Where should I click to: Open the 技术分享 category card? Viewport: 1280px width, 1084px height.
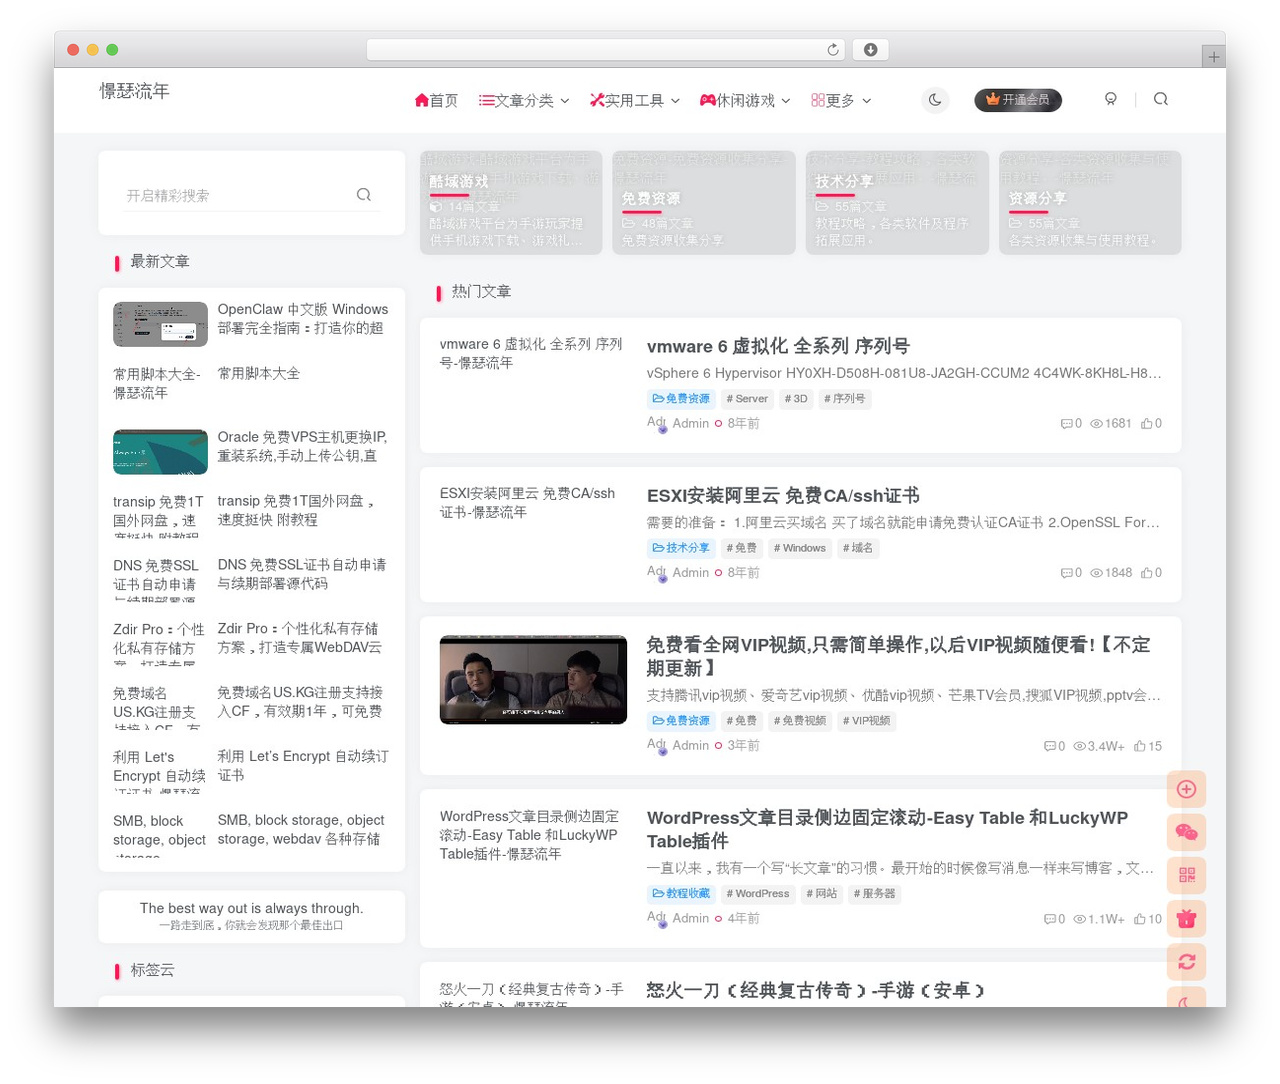[897, 202]
